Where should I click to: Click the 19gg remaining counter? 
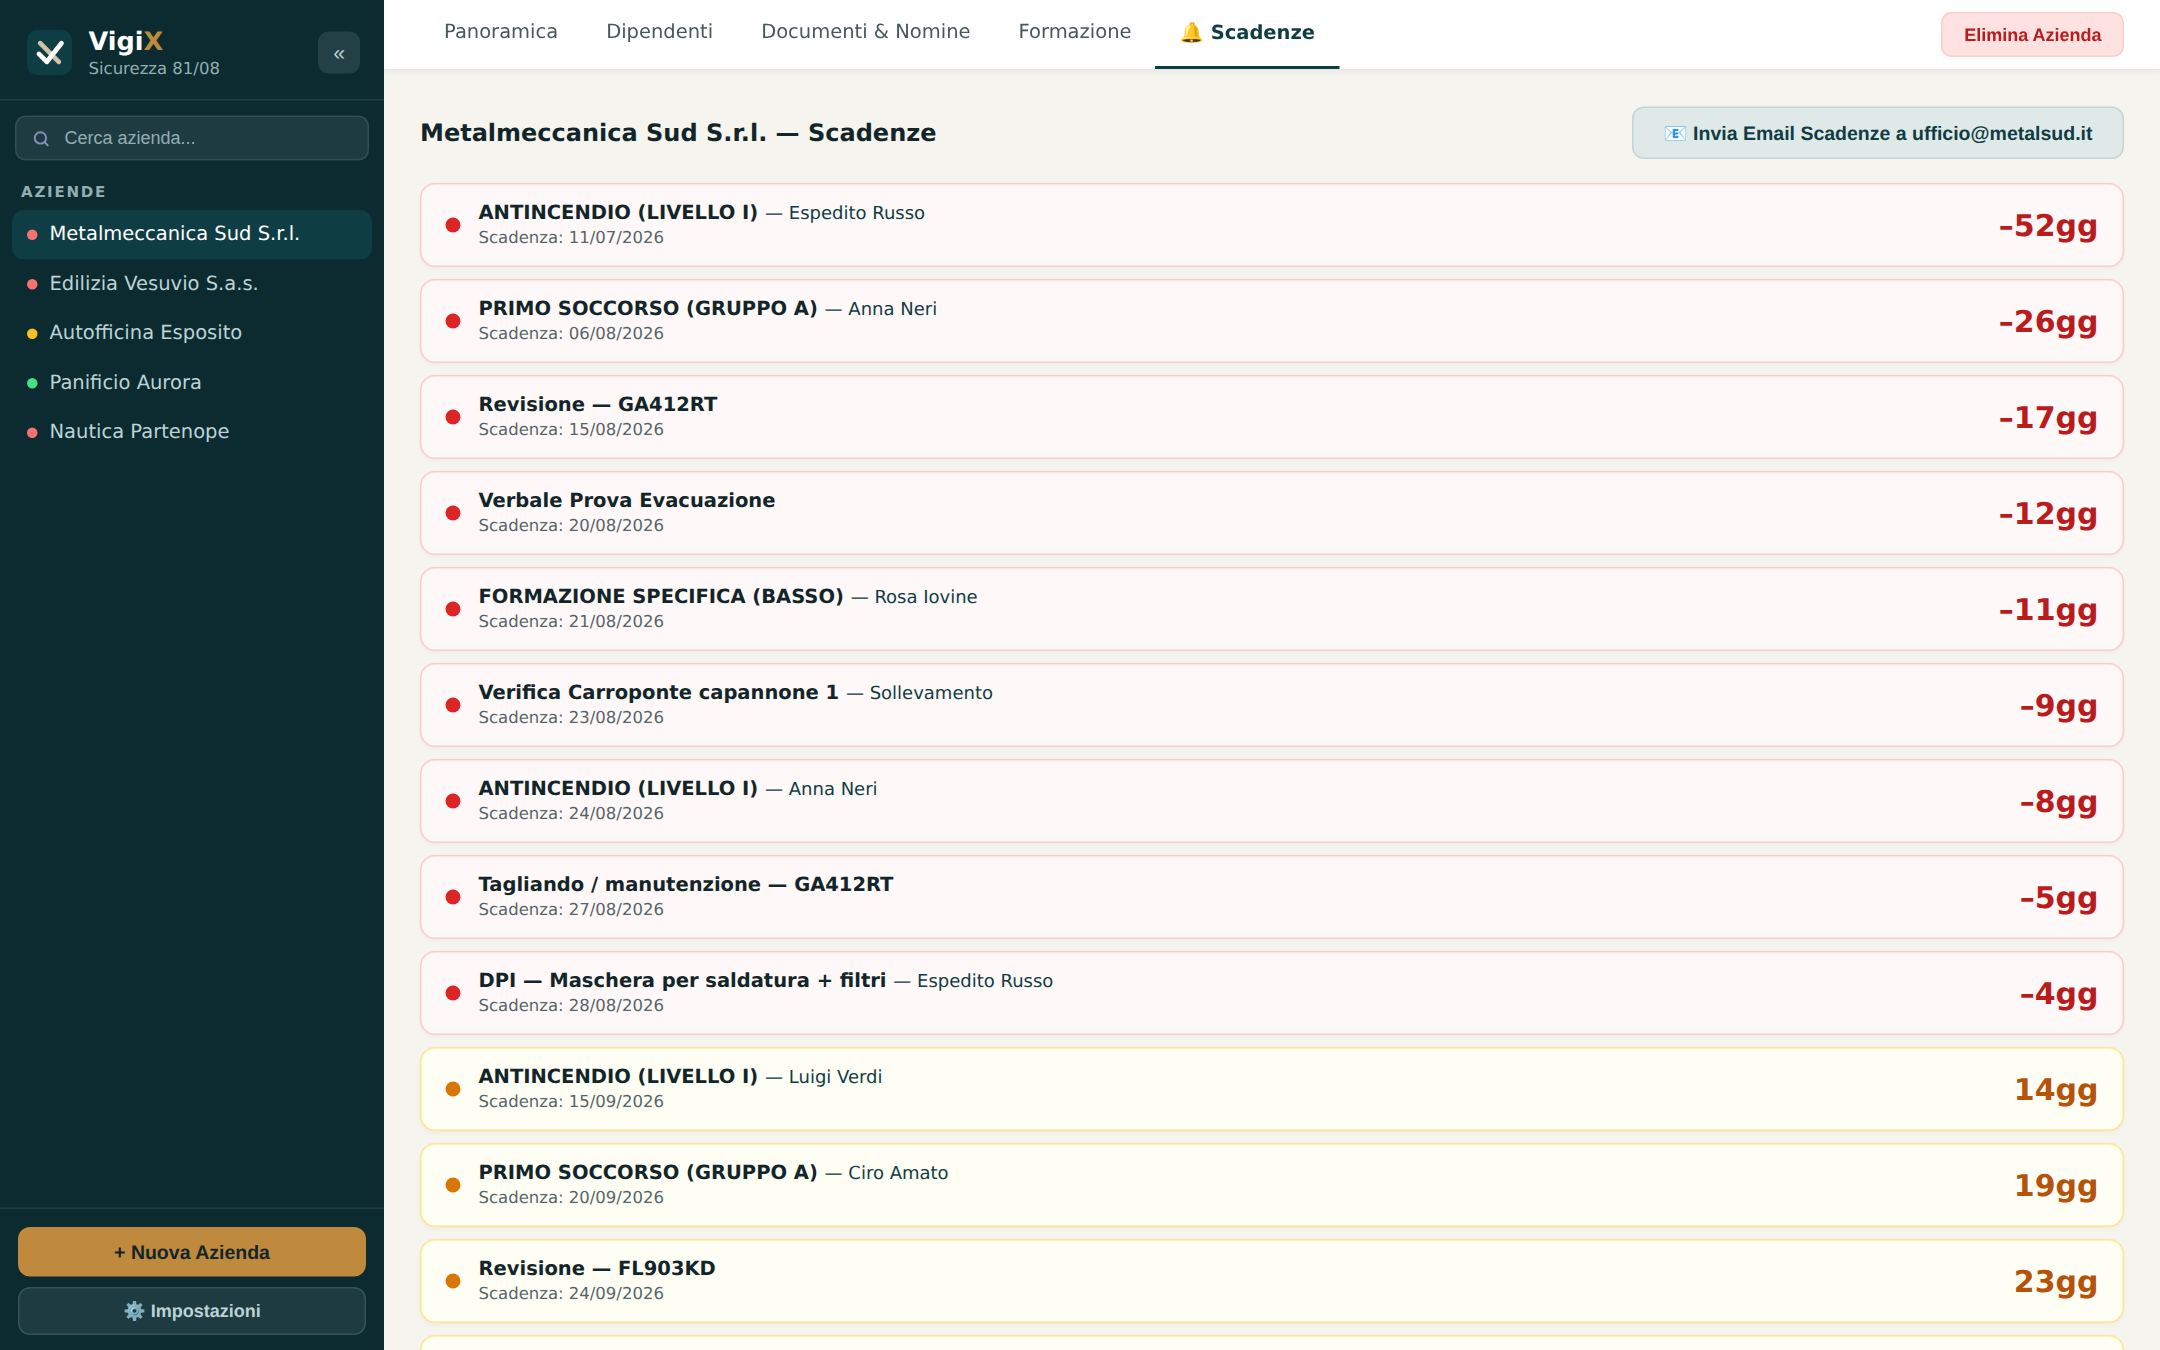(x=2055, y=1186)
